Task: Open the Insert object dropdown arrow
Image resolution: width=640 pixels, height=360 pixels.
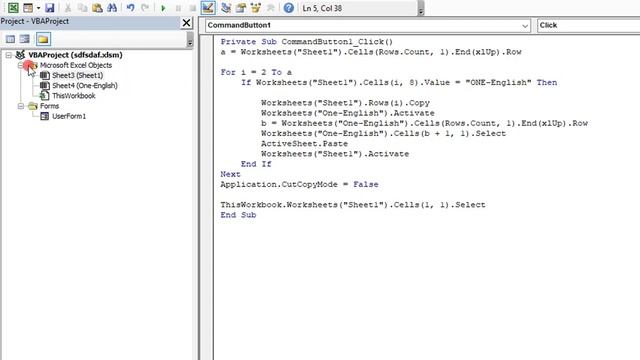Action: click(x=38, y=8)
